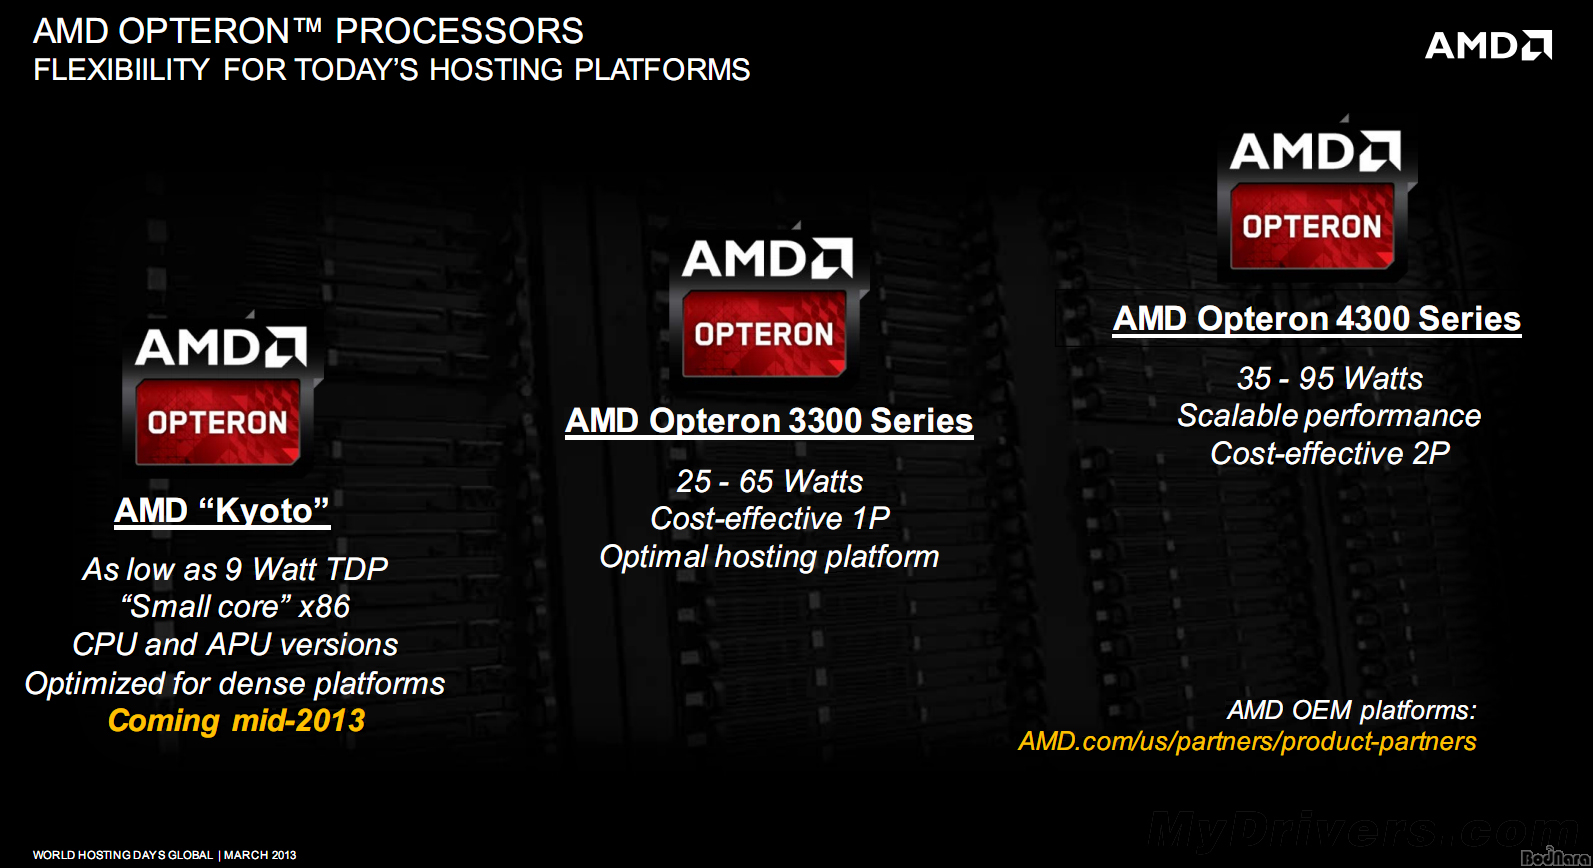
Task: Open the AMD Opteron 4300 Series heading
Action: [1317, 319]
